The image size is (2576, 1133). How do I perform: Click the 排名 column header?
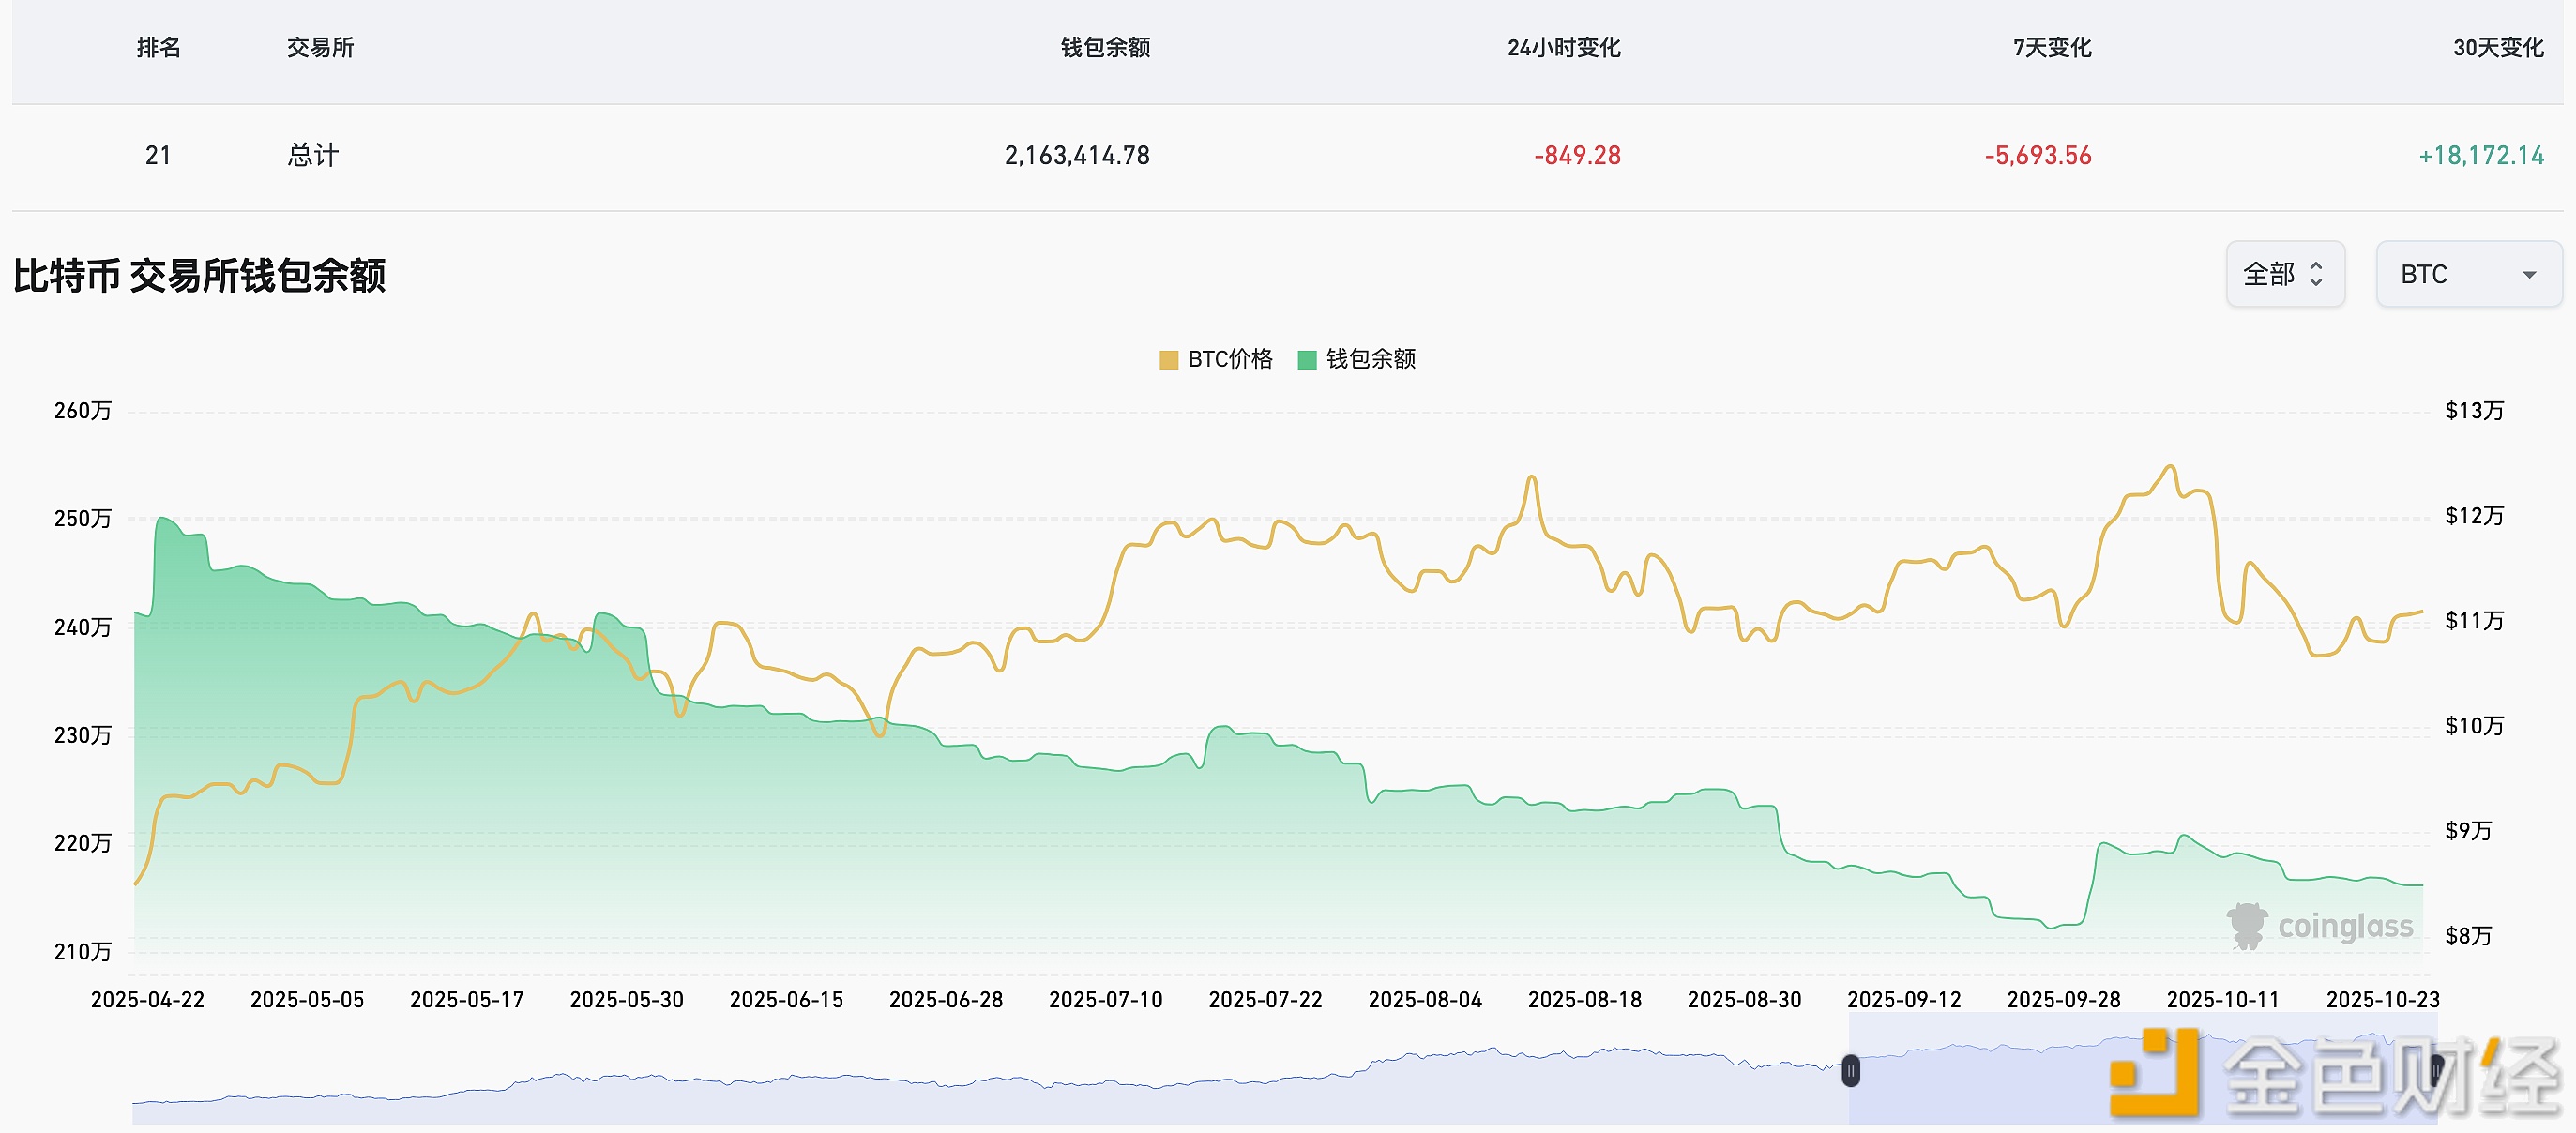[158, 47]
